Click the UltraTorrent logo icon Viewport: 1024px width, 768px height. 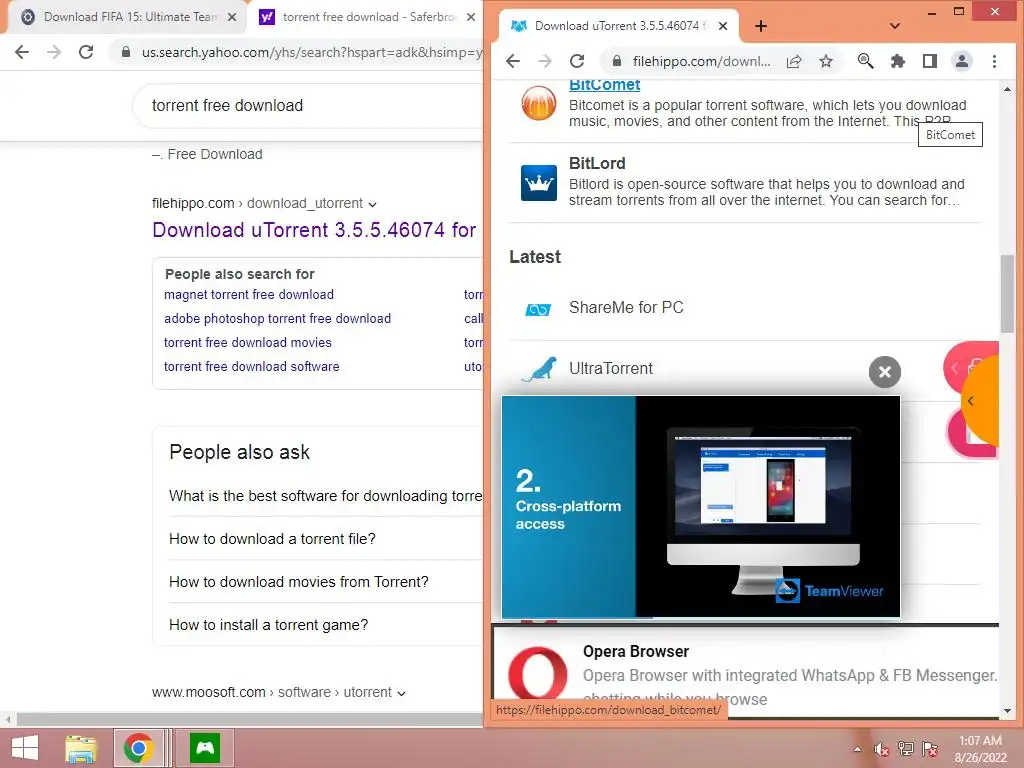pos(539,369)
